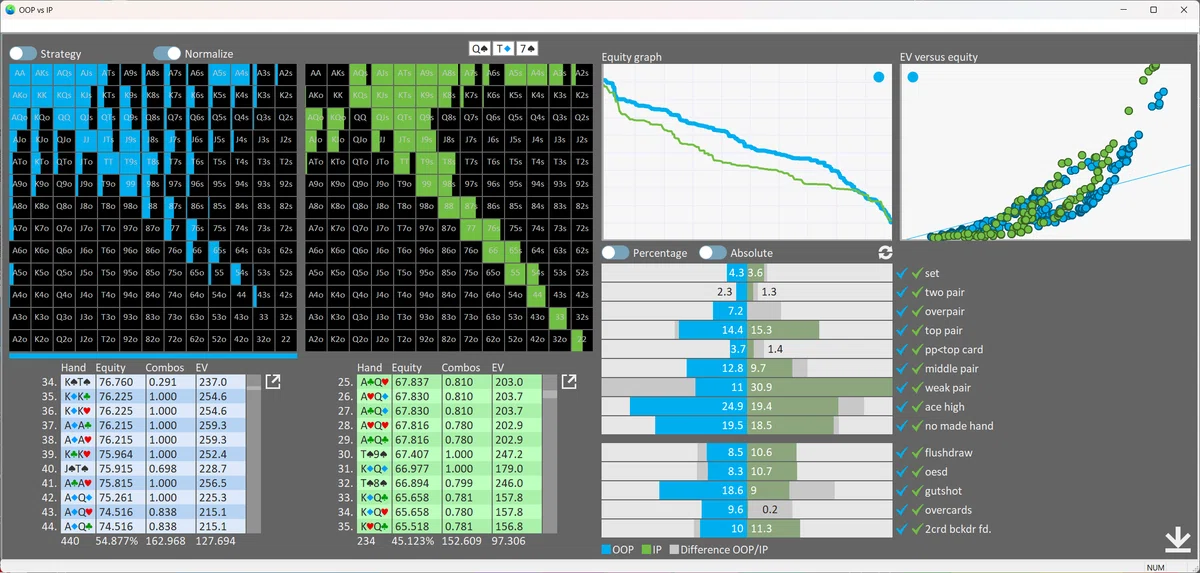Click the blue checkmark for ace high
Screen dimensions: 1200x573
[903, 407]
